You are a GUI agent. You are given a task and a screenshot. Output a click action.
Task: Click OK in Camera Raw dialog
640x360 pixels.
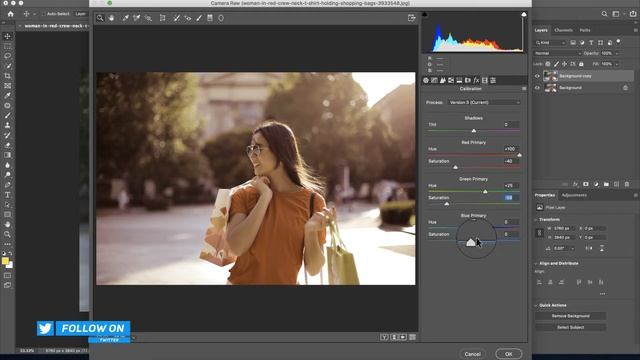[x=509, y=354]
